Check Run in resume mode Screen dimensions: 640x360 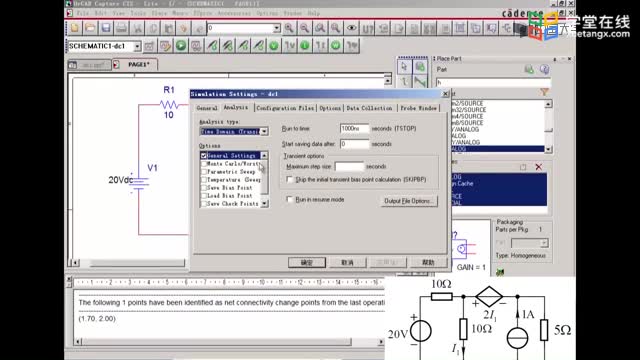290,200
